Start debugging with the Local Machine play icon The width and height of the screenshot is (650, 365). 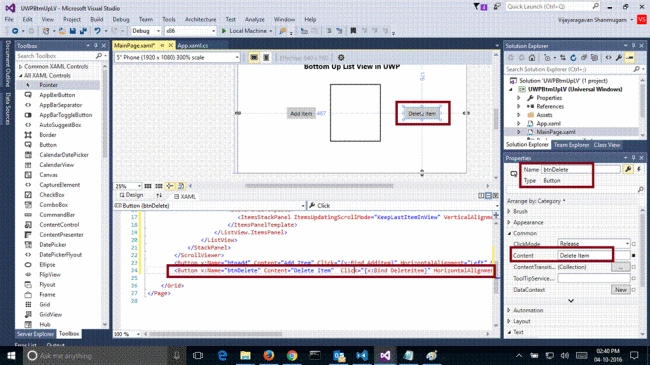pyautogui.click(x=224, y=31)
